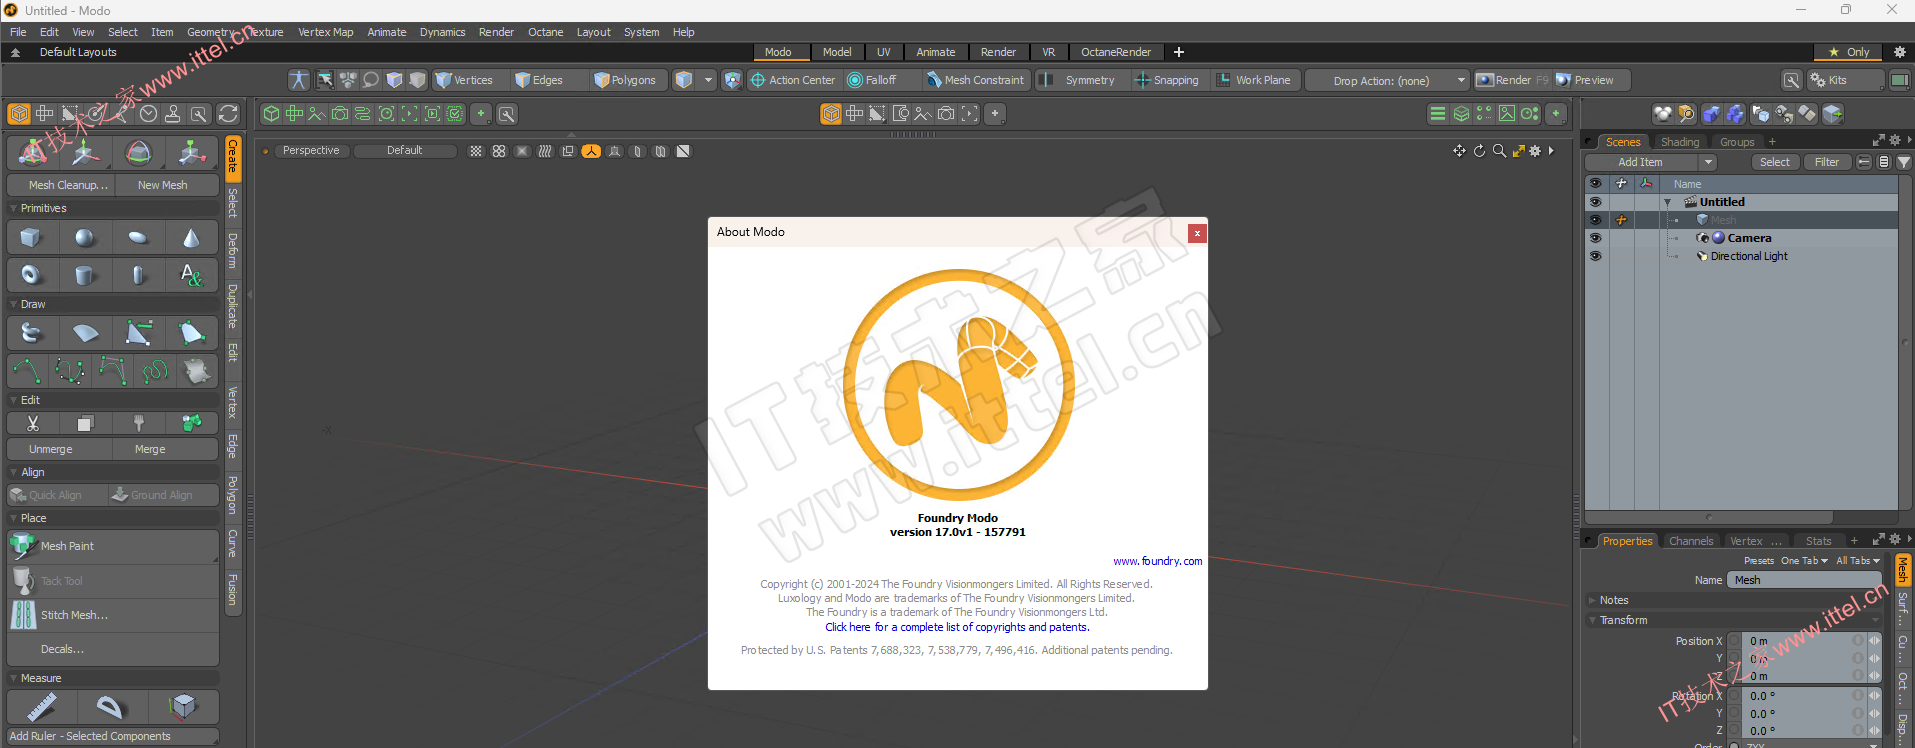The height and width of the screenshot is (748, 1915).
Task: Select the scissors cut tool under Edit
Action: point(32,423)
